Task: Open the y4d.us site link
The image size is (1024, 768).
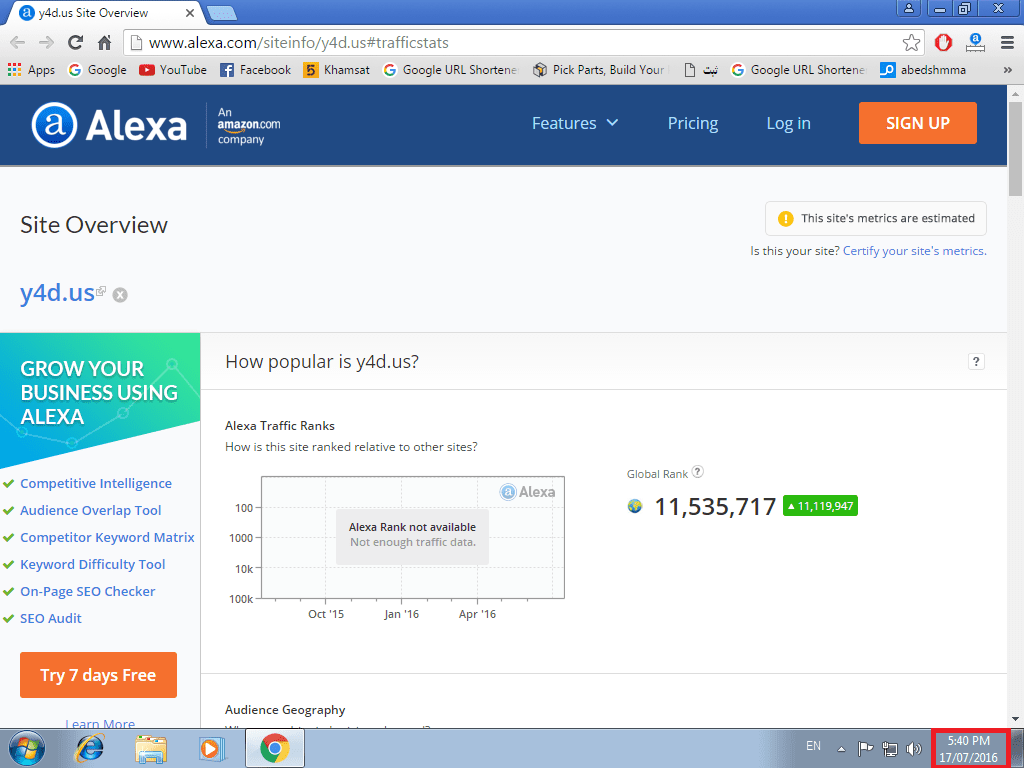Action: pyautogui.click(x=57, y=293)
